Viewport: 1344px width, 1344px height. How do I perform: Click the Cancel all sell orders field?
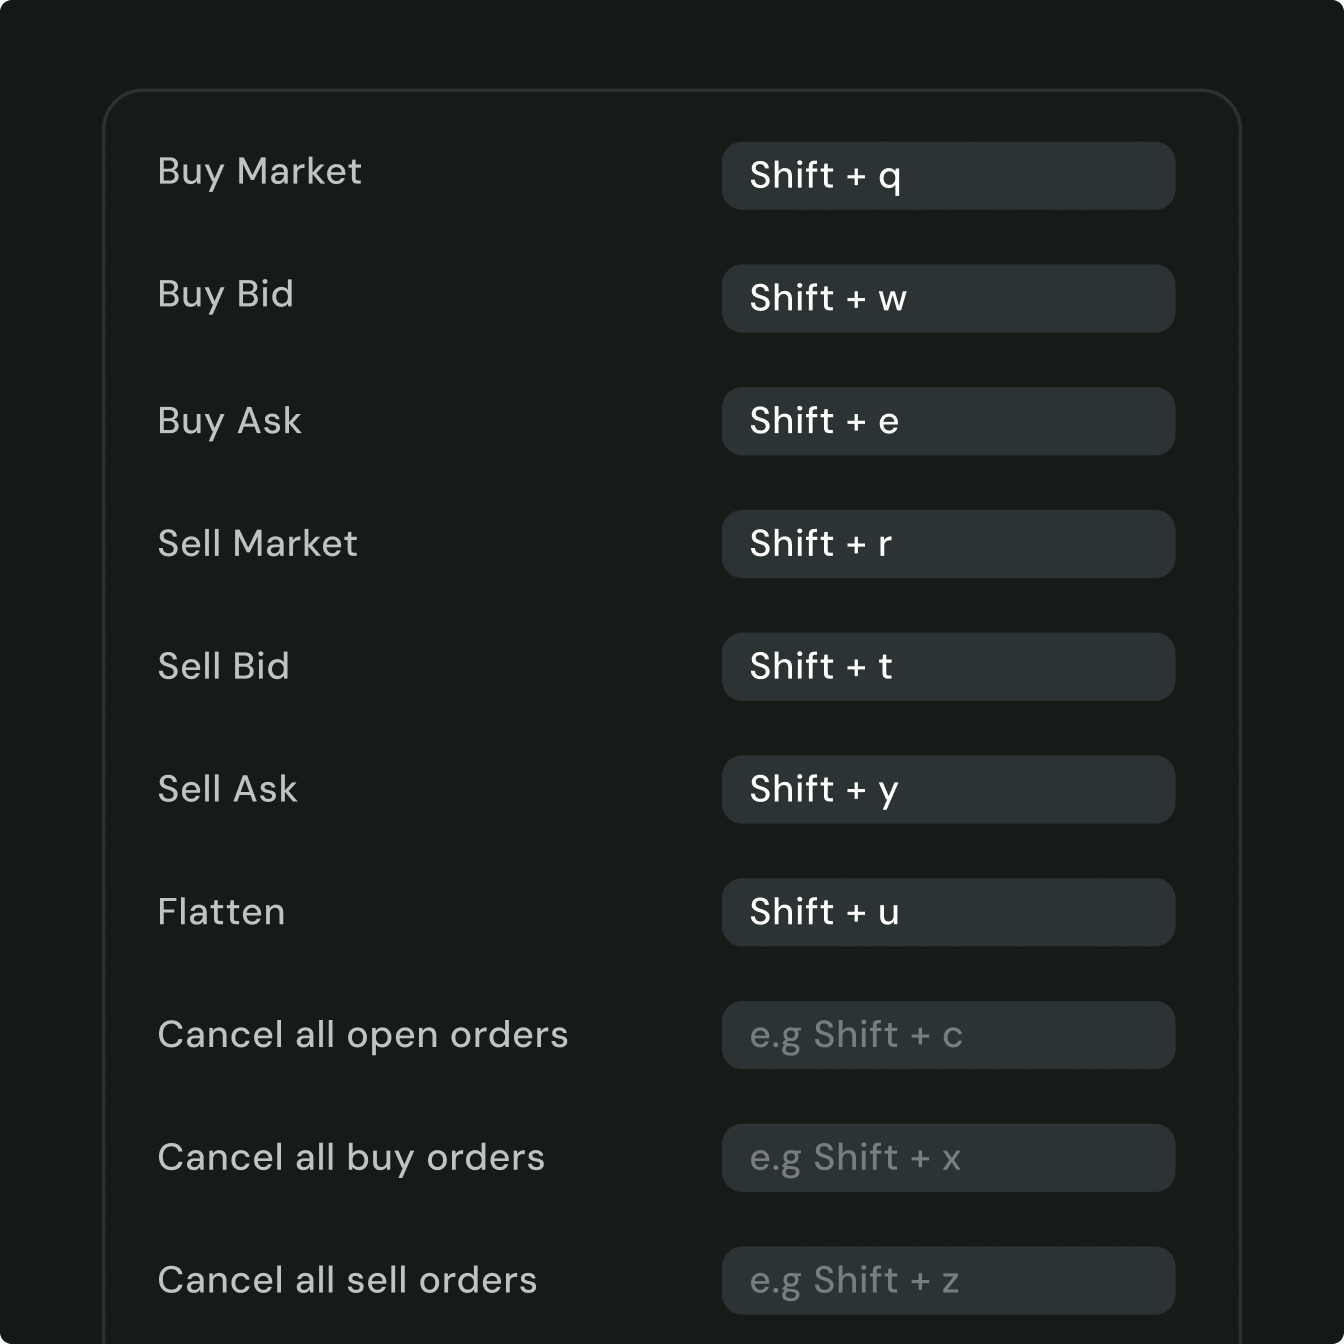click(x=948, y=1281)
